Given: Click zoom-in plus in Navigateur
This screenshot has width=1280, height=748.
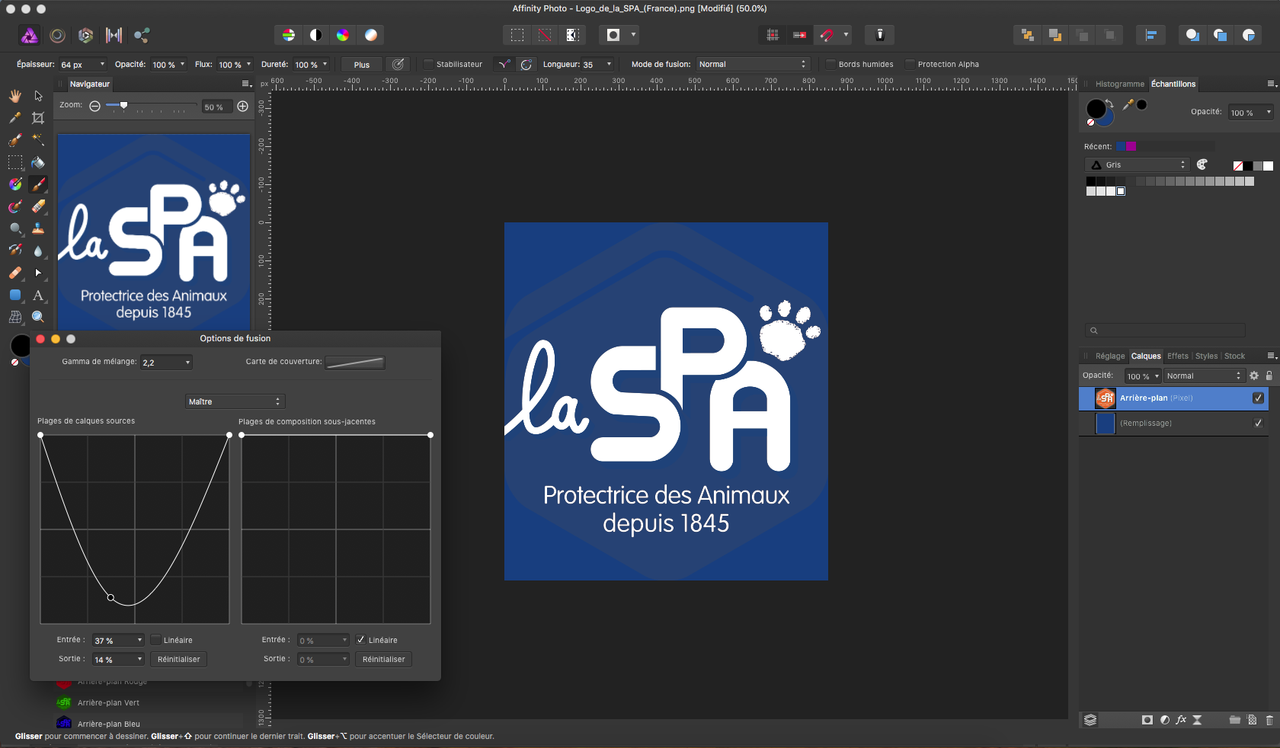Looking at the screenshot, I should 242,106.
